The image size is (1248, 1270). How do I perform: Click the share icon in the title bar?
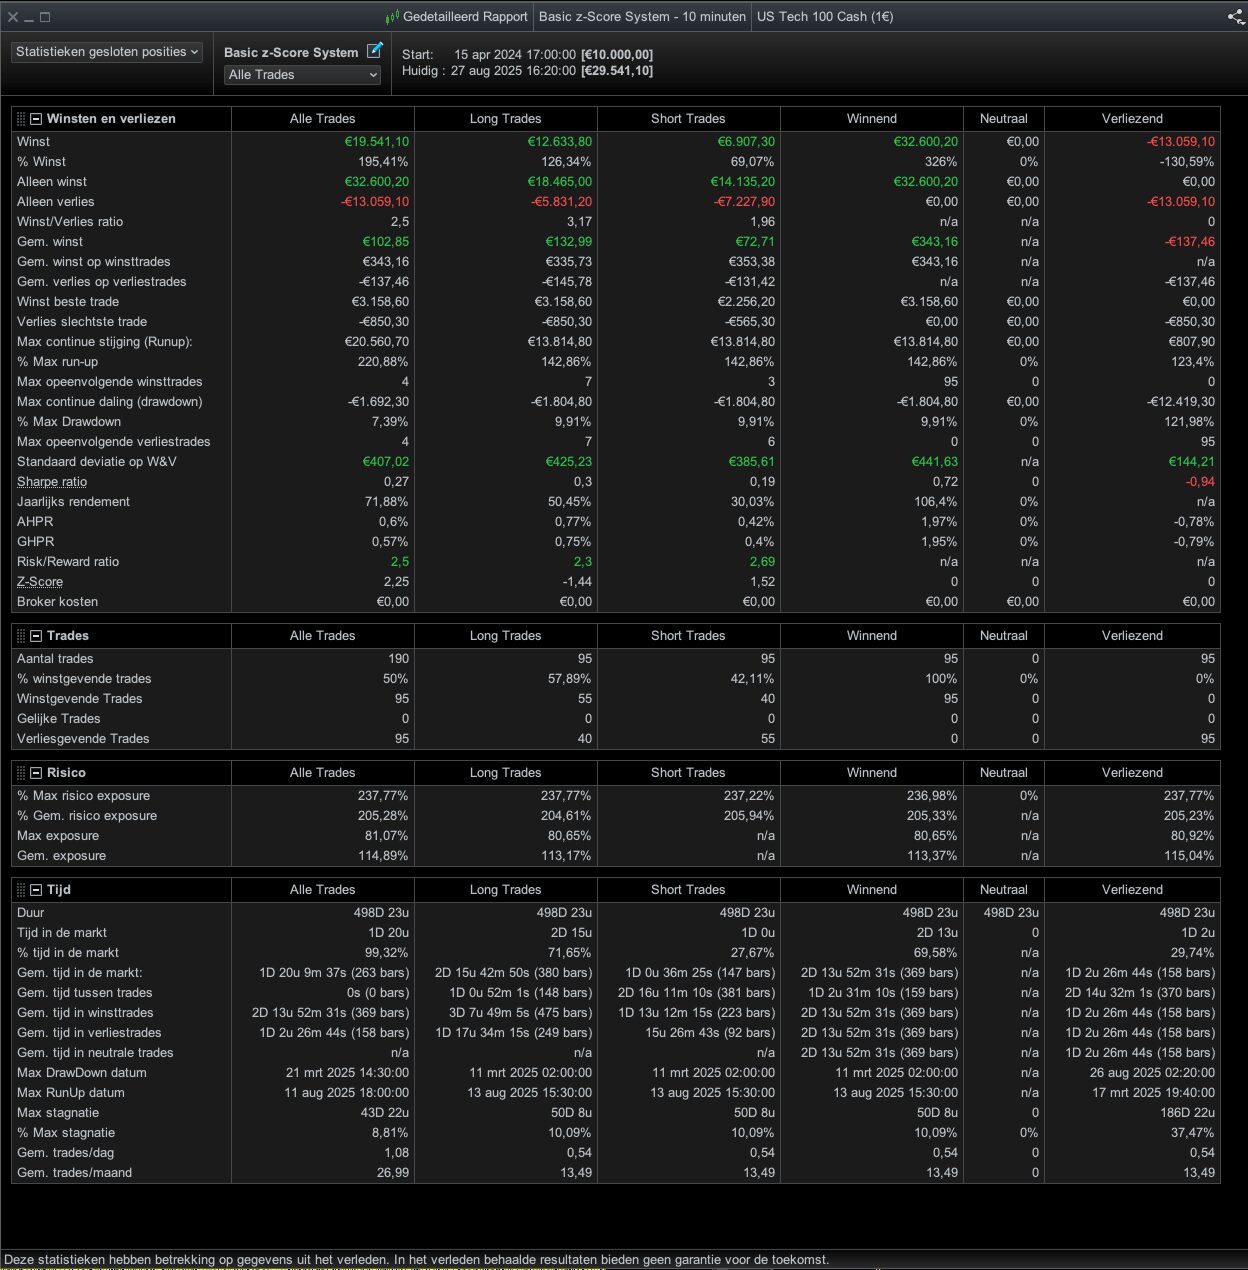click(1235, 16)
